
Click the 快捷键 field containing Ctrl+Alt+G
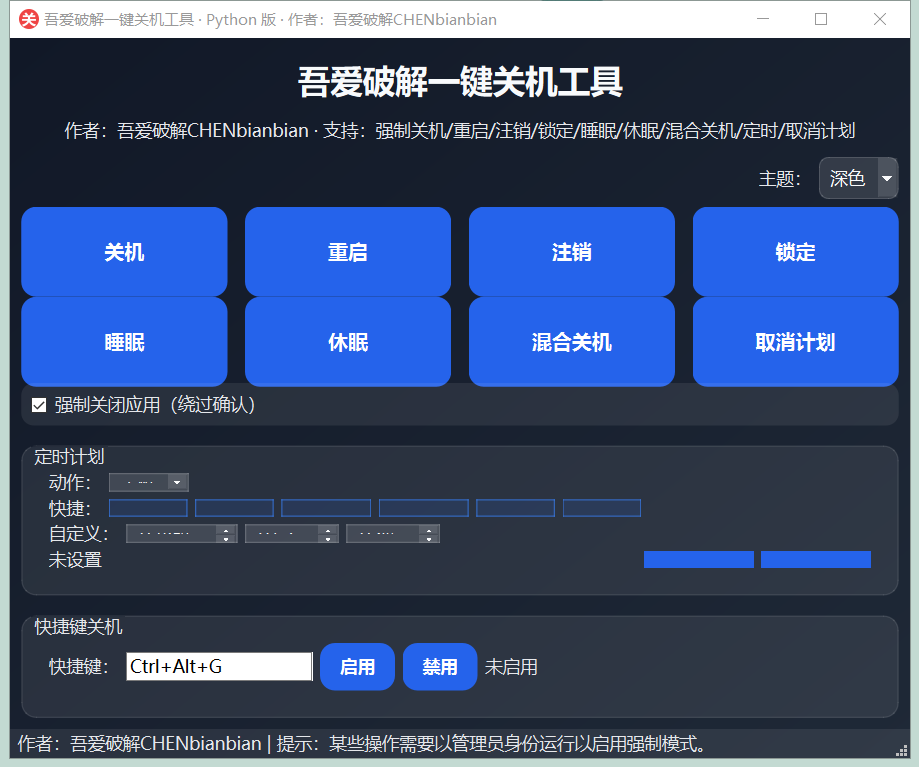point(219,666)
